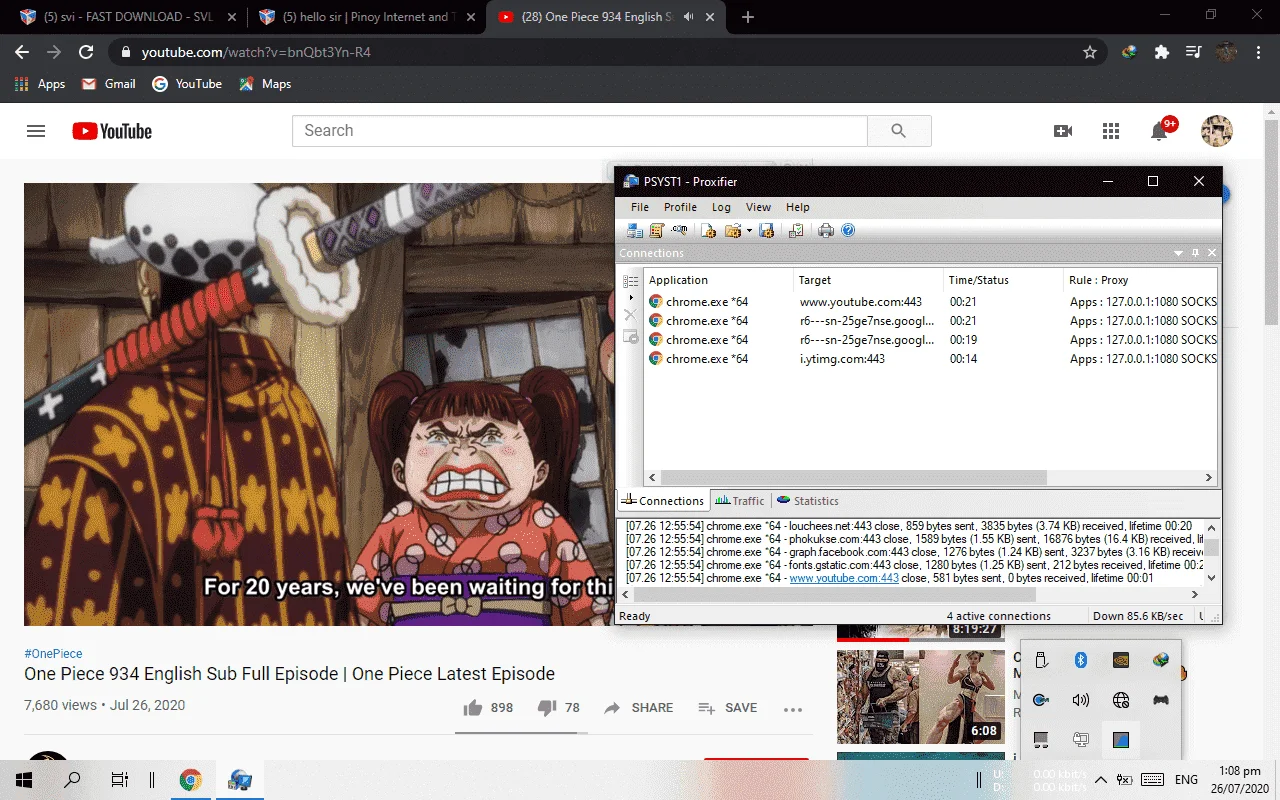
Task: Close the Connections pane
Action: tap(1212, 254)
